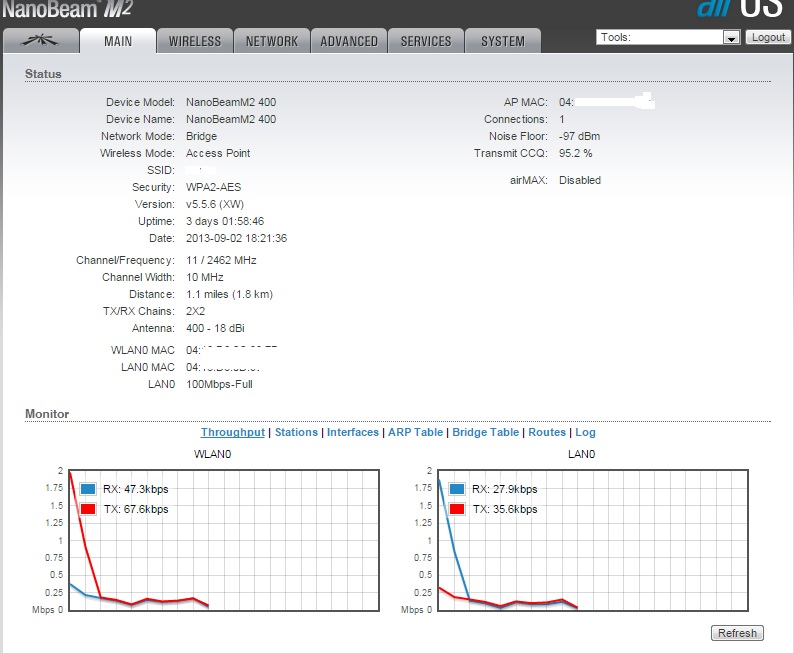This screenshot has width=794, height=653.
Task: Open the Log monitor link
Action: pyautogui.click(x=585, y=432)
